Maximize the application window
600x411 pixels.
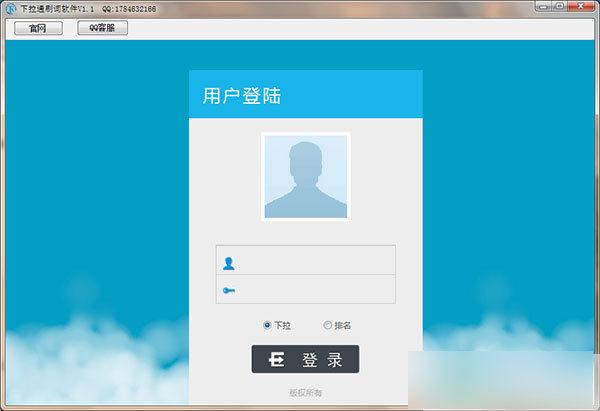click(x=557, y=8)
